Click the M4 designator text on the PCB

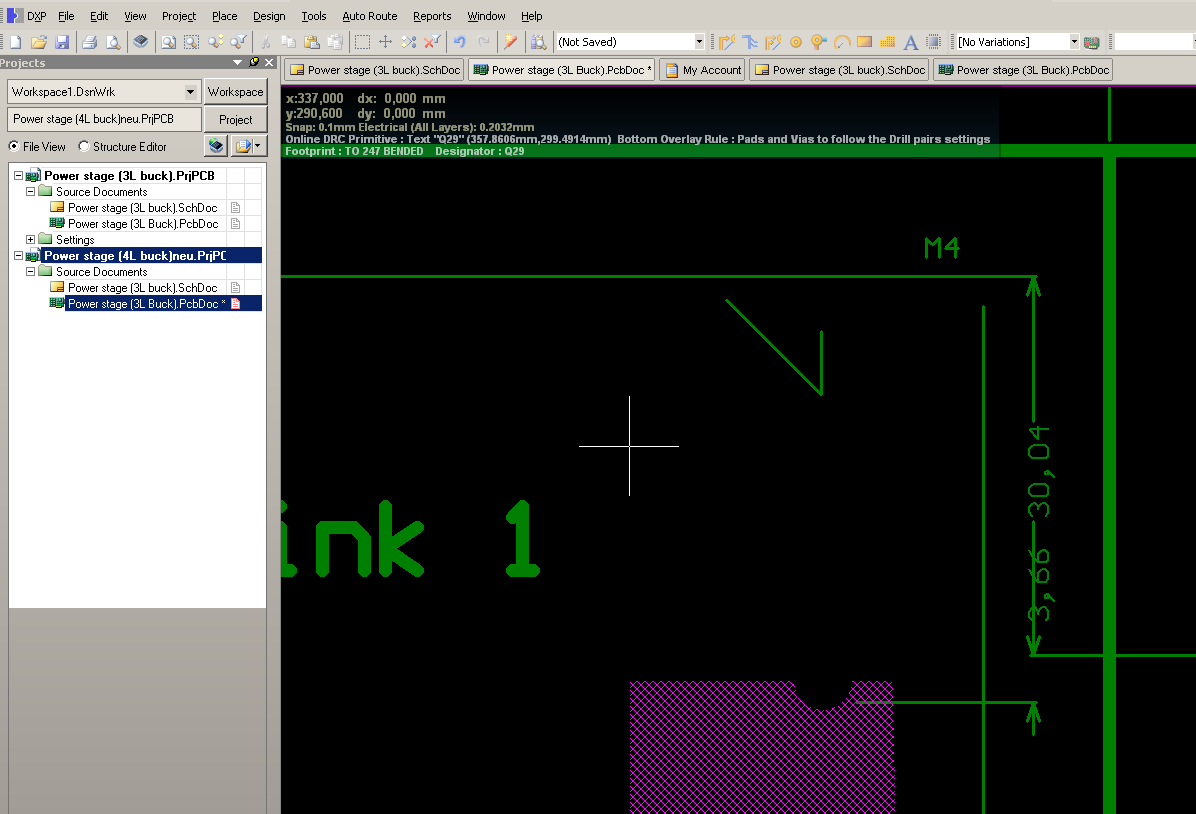point(941,248)
